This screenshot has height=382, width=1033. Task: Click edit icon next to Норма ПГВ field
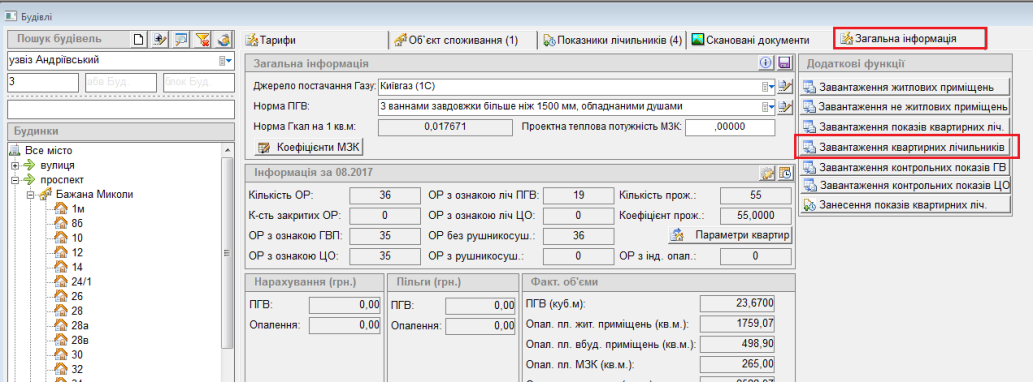point(784,106)
